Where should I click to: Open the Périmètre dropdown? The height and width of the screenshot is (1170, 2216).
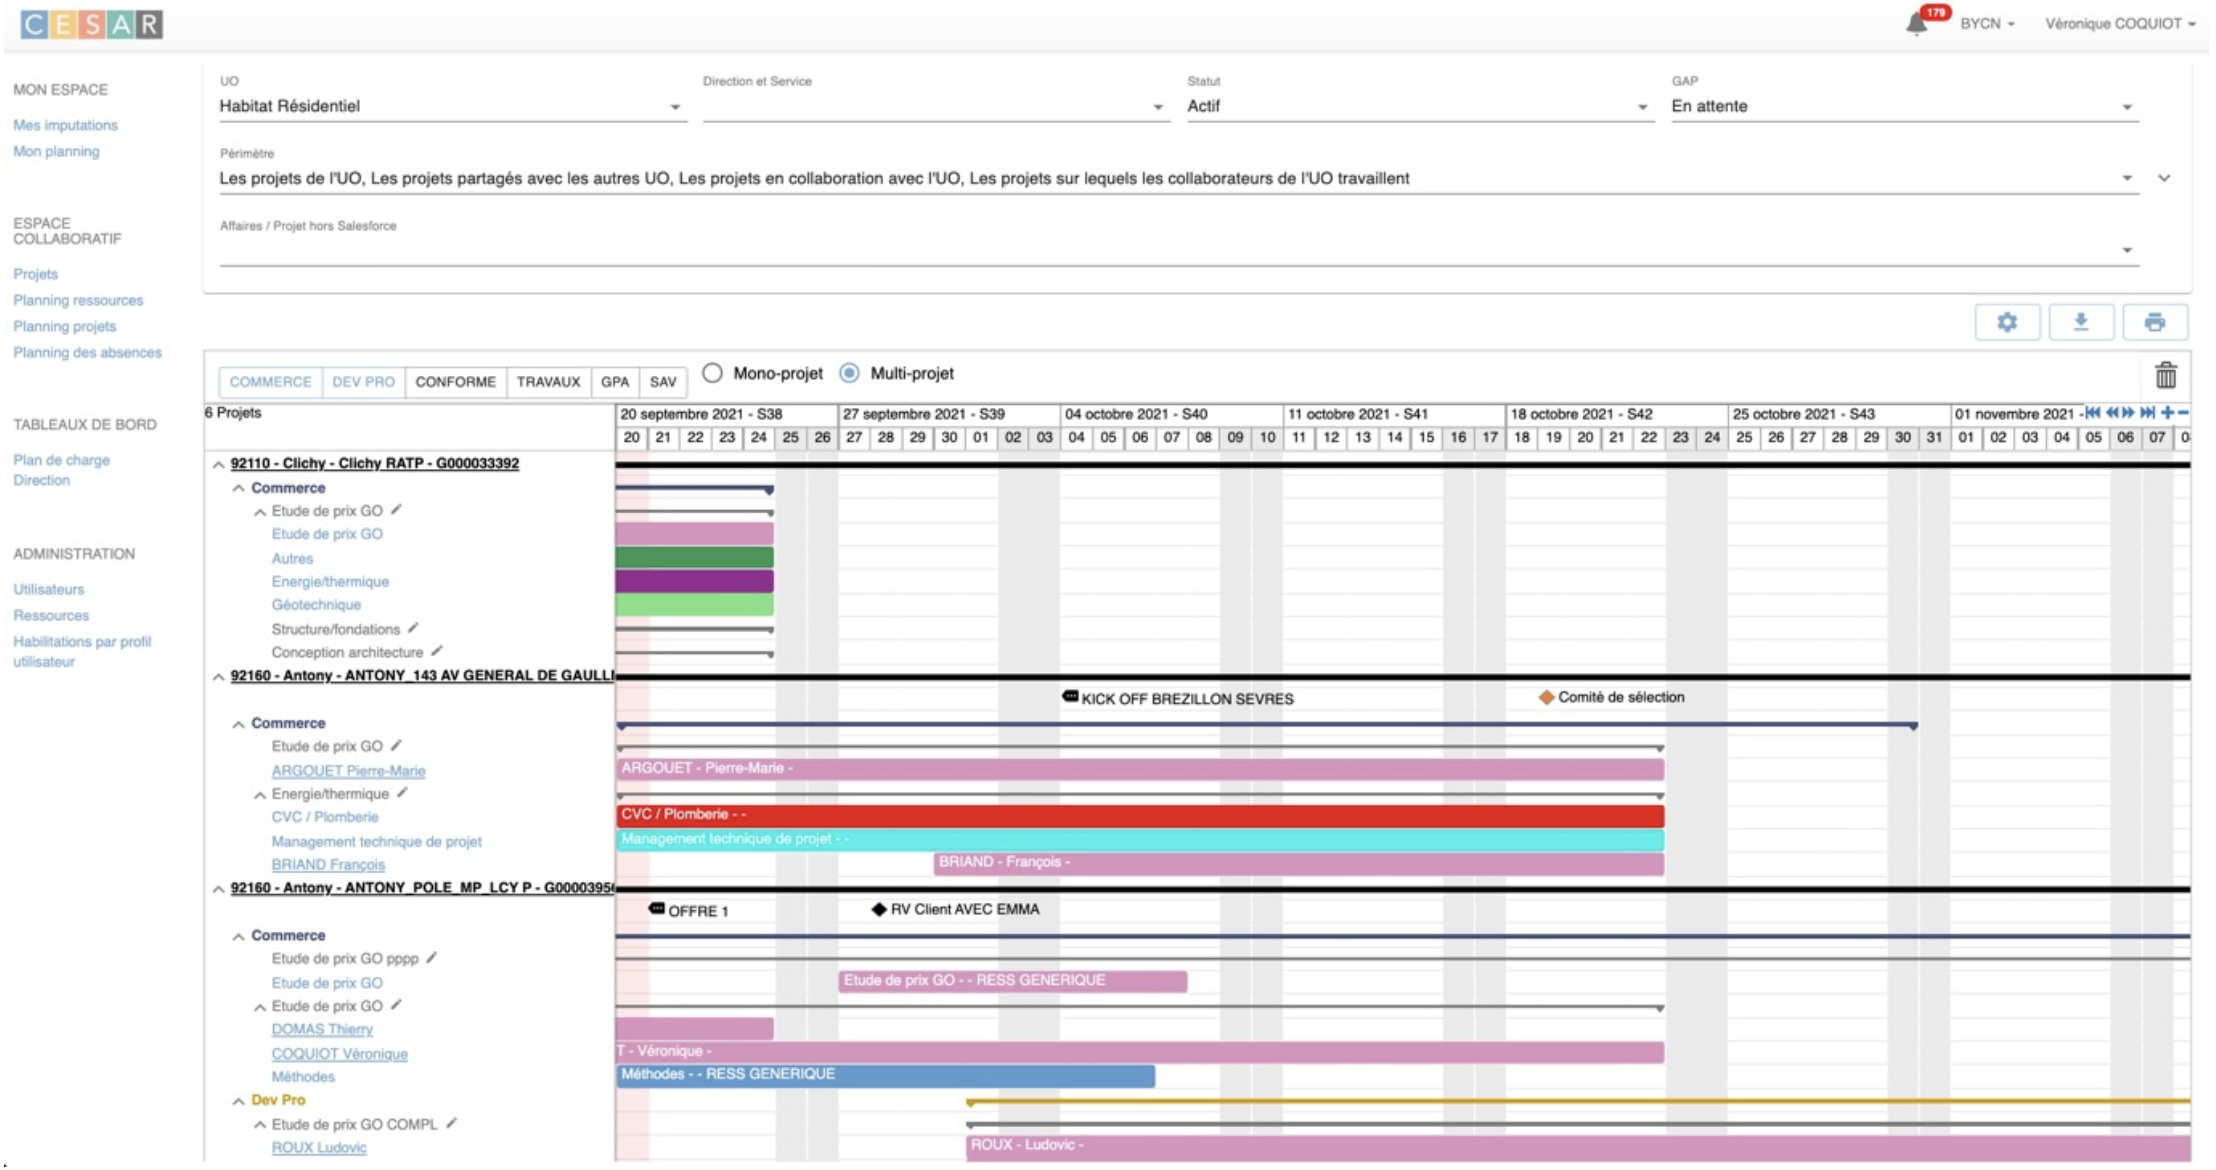[x=1178, y=178]
